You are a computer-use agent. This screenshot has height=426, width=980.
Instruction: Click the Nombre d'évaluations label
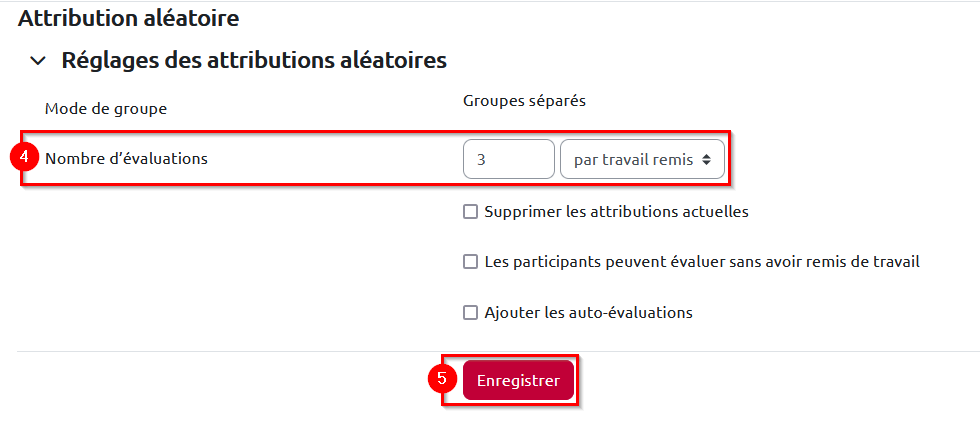[126, 157]
